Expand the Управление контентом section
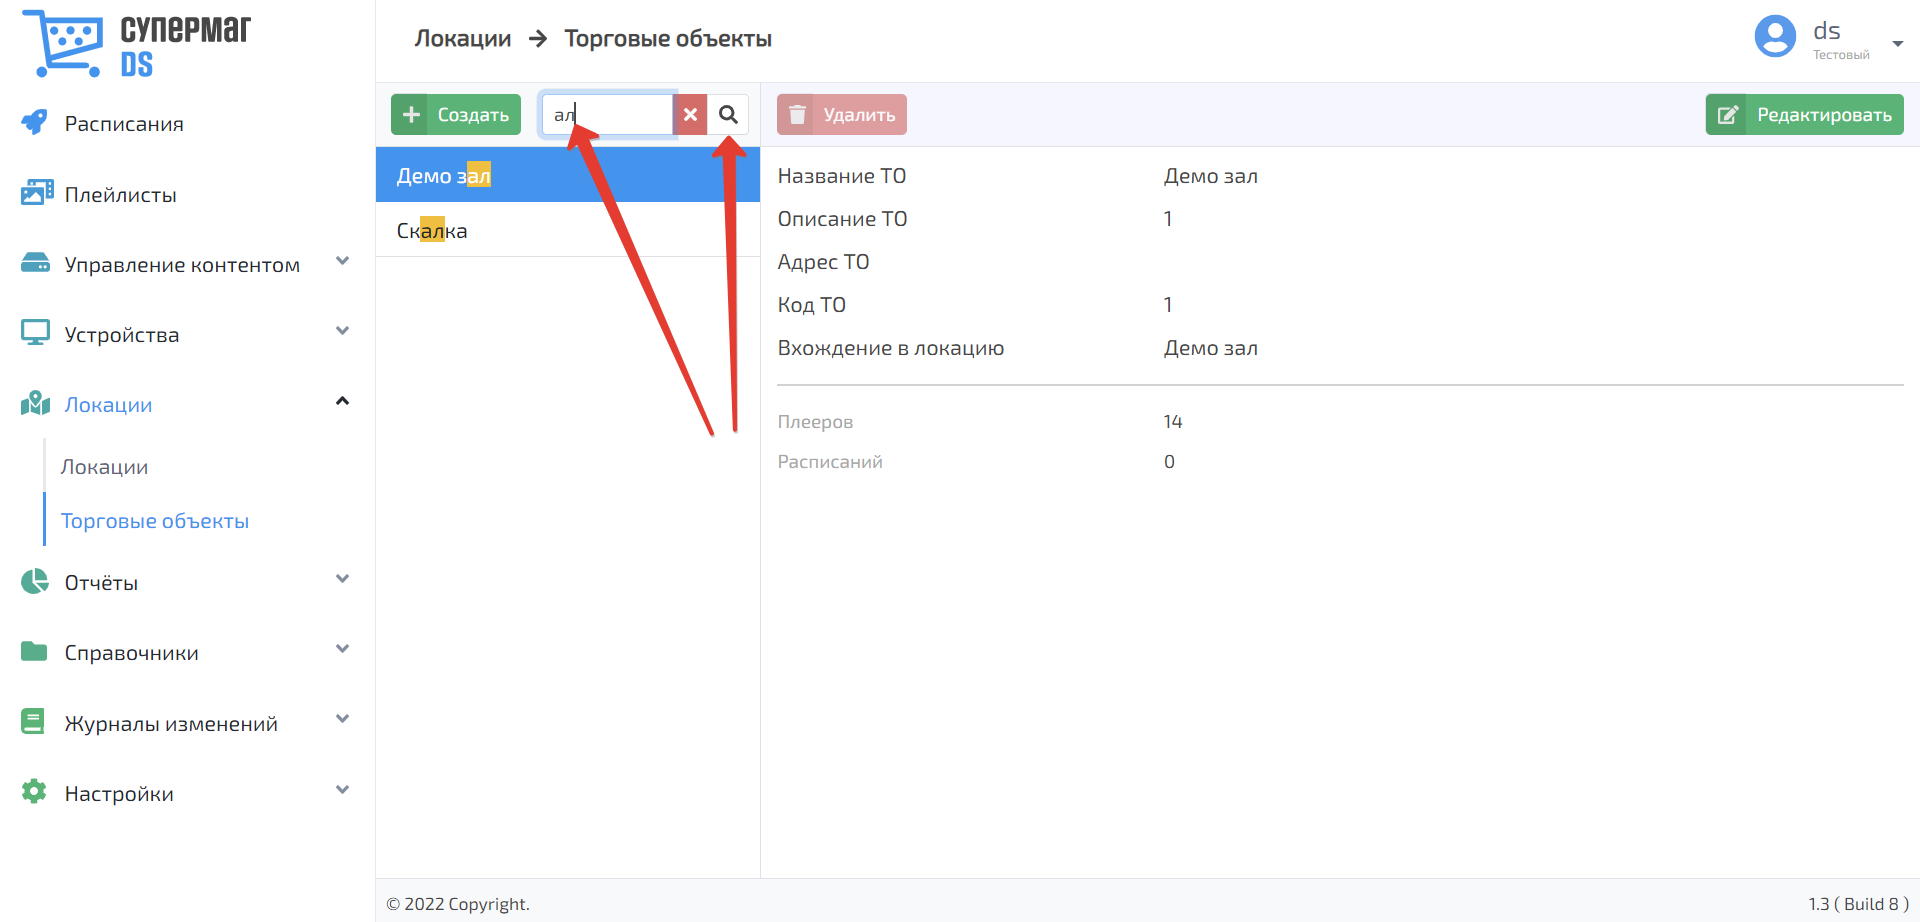This screenshot has width=1920, height=922. [343, 262]
